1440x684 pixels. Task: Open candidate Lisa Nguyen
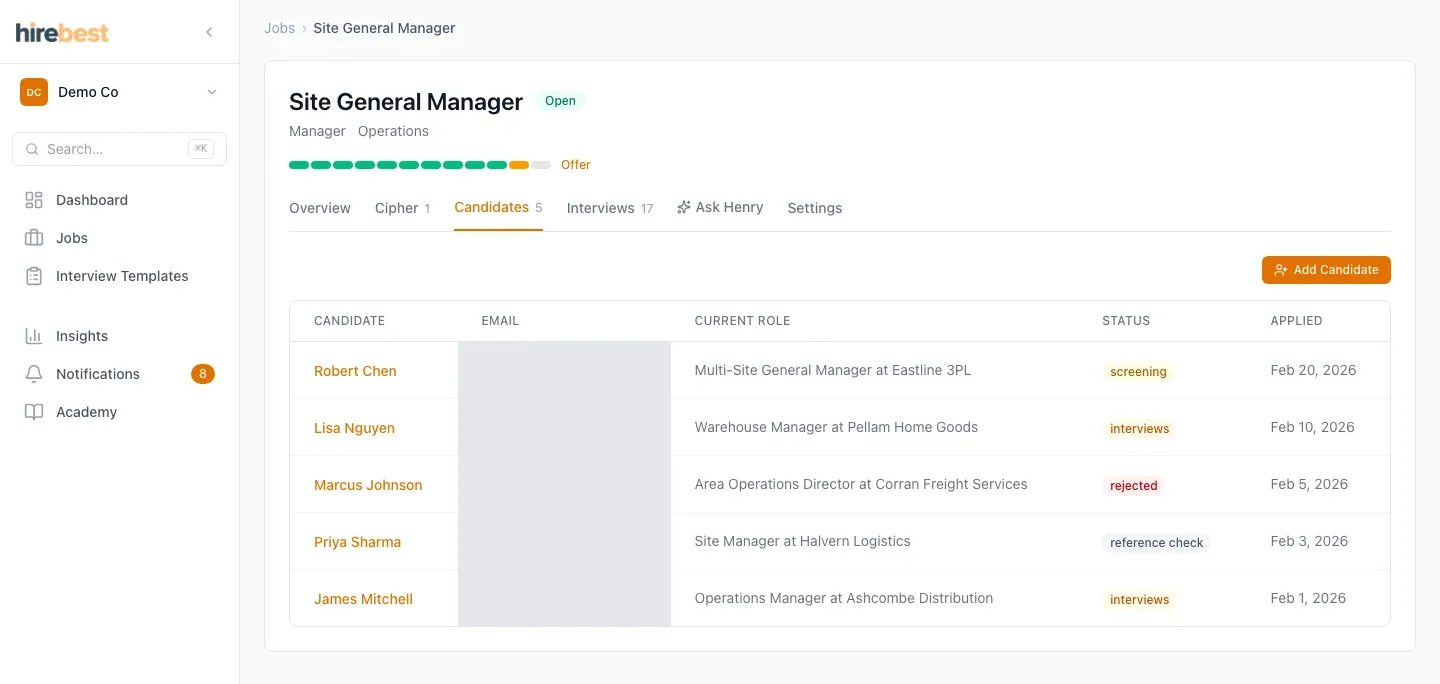point(354,428)
